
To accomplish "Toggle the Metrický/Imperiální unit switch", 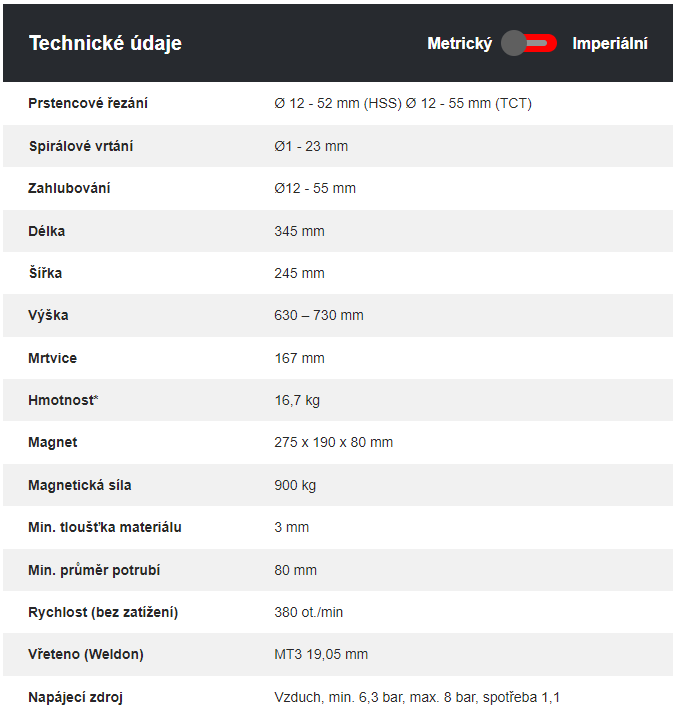I will (x=529, y=43).
